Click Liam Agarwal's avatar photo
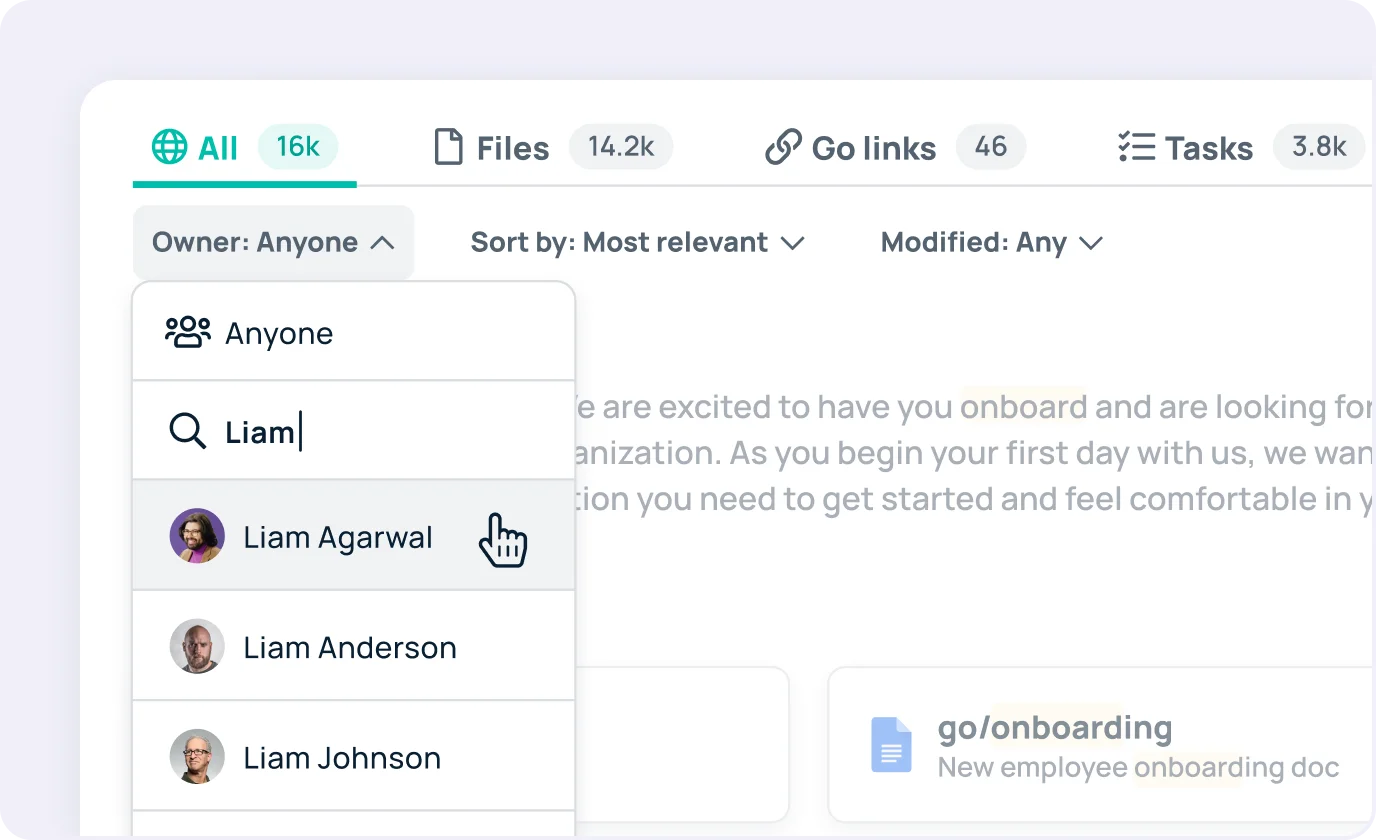 tap(196, 537)
